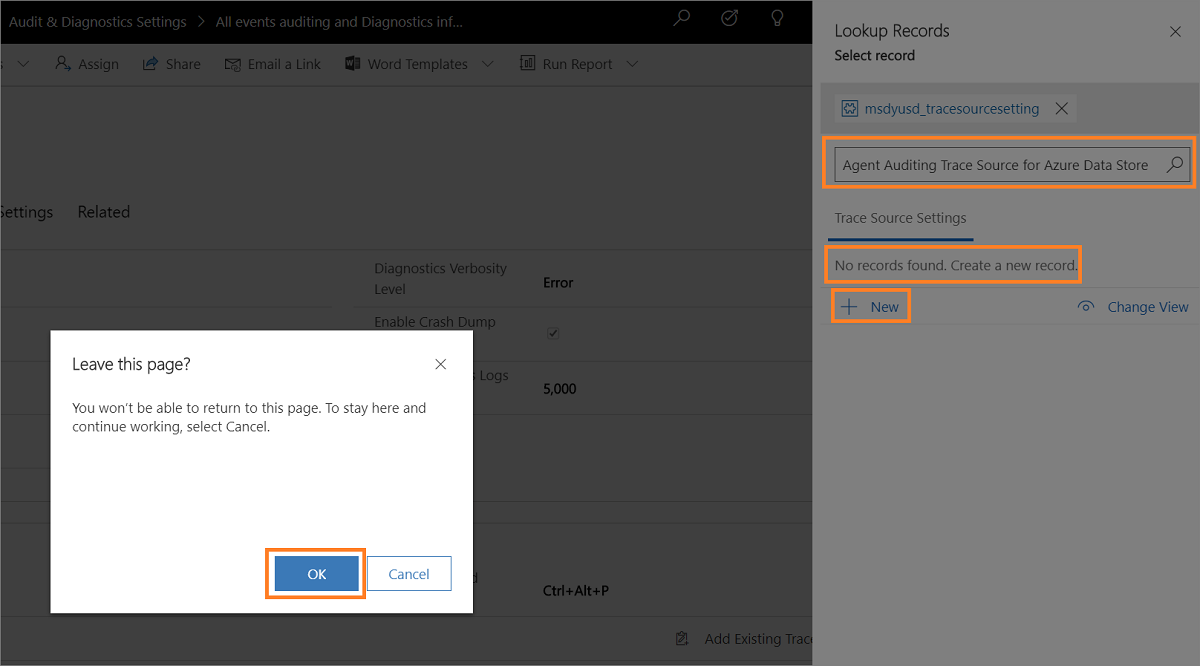Click the Assign command
Image resolution: width=1200 pixels, height=666 pixels.
[87, 64]
